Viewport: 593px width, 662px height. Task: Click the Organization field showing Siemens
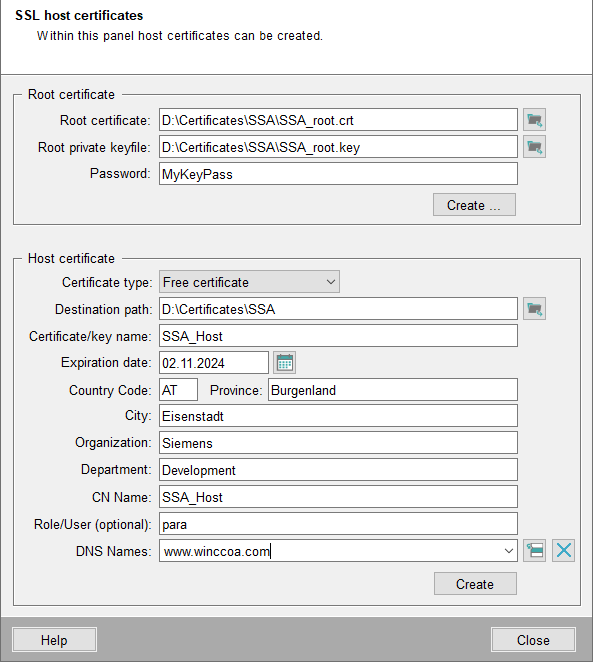click(x=338, y=443)
